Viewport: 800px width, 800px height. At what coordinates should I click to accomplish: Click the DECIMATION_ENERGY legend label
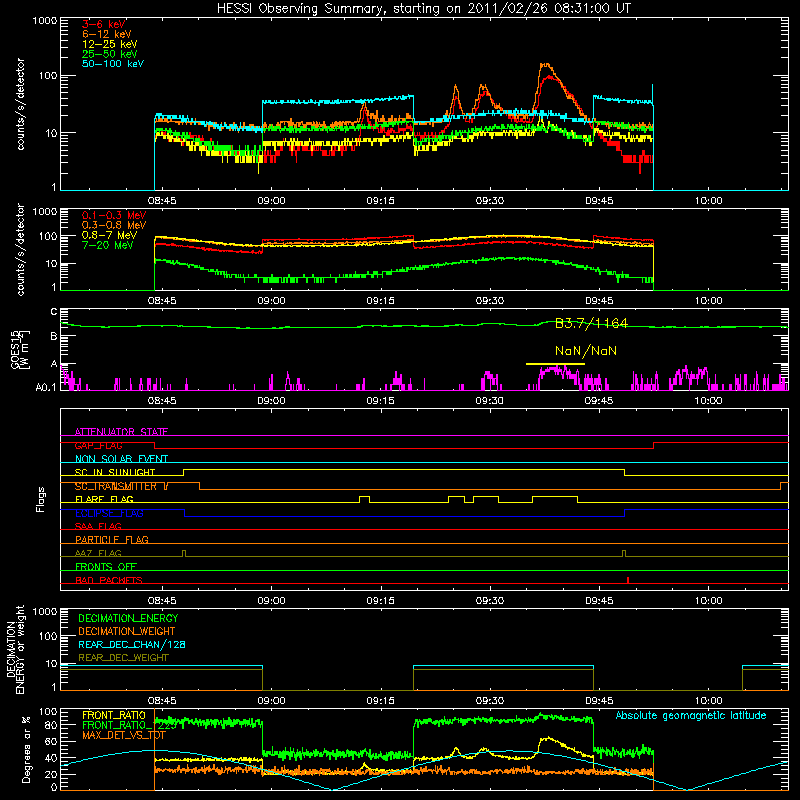point(128,618)
